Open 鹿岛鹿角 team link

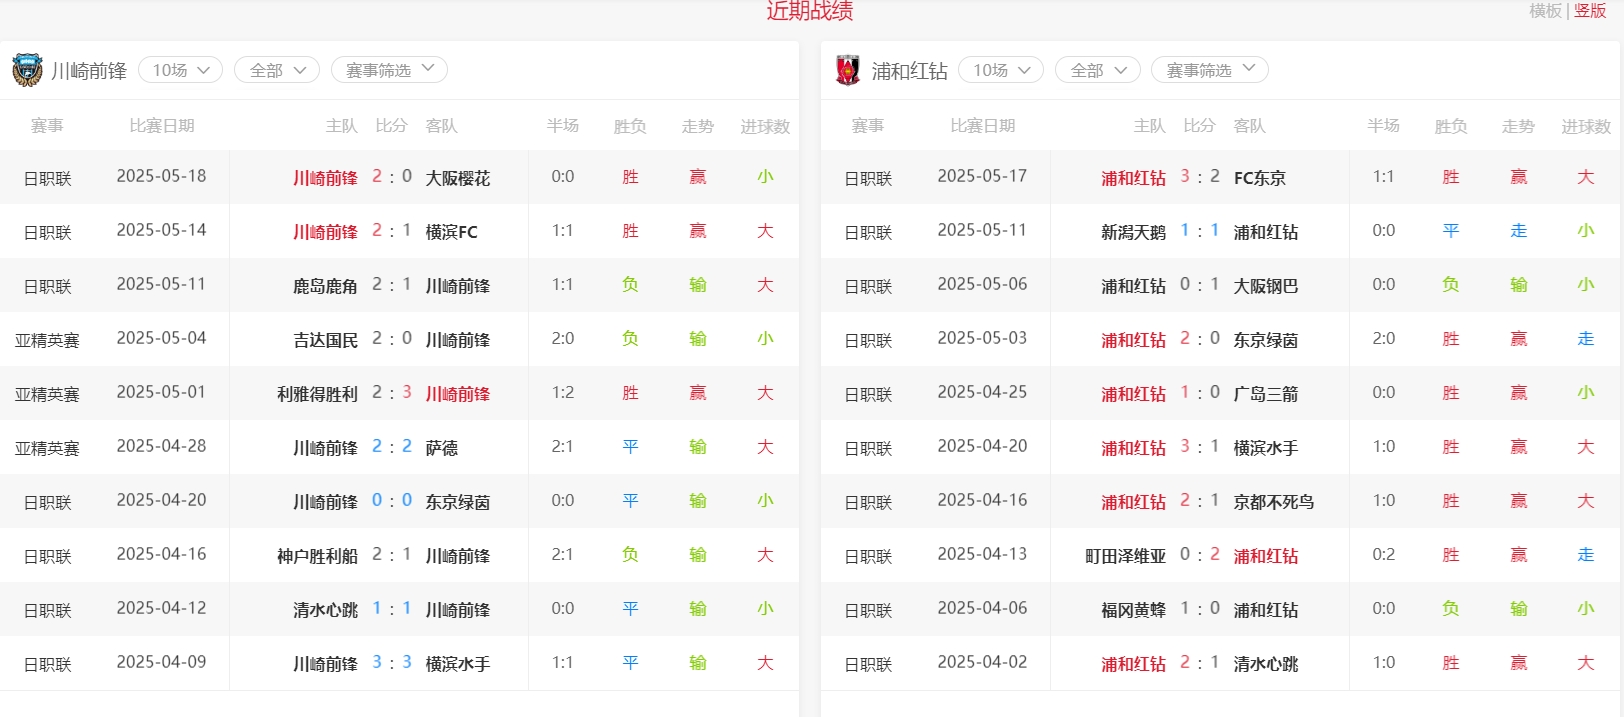coord(325,286)
